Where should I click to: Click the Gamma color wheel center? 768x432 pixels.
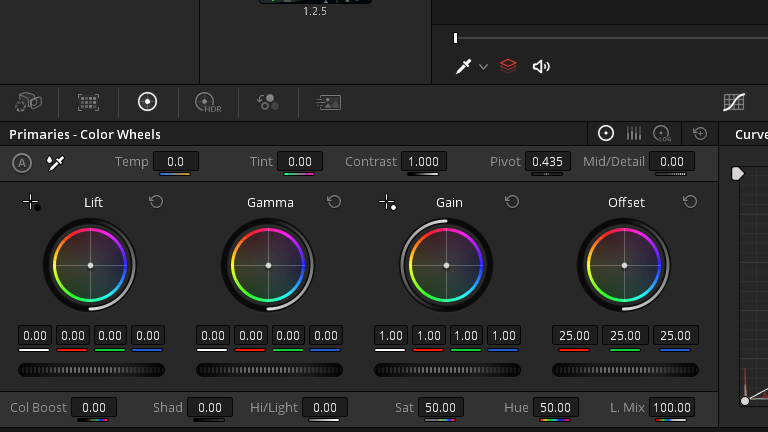268,265
